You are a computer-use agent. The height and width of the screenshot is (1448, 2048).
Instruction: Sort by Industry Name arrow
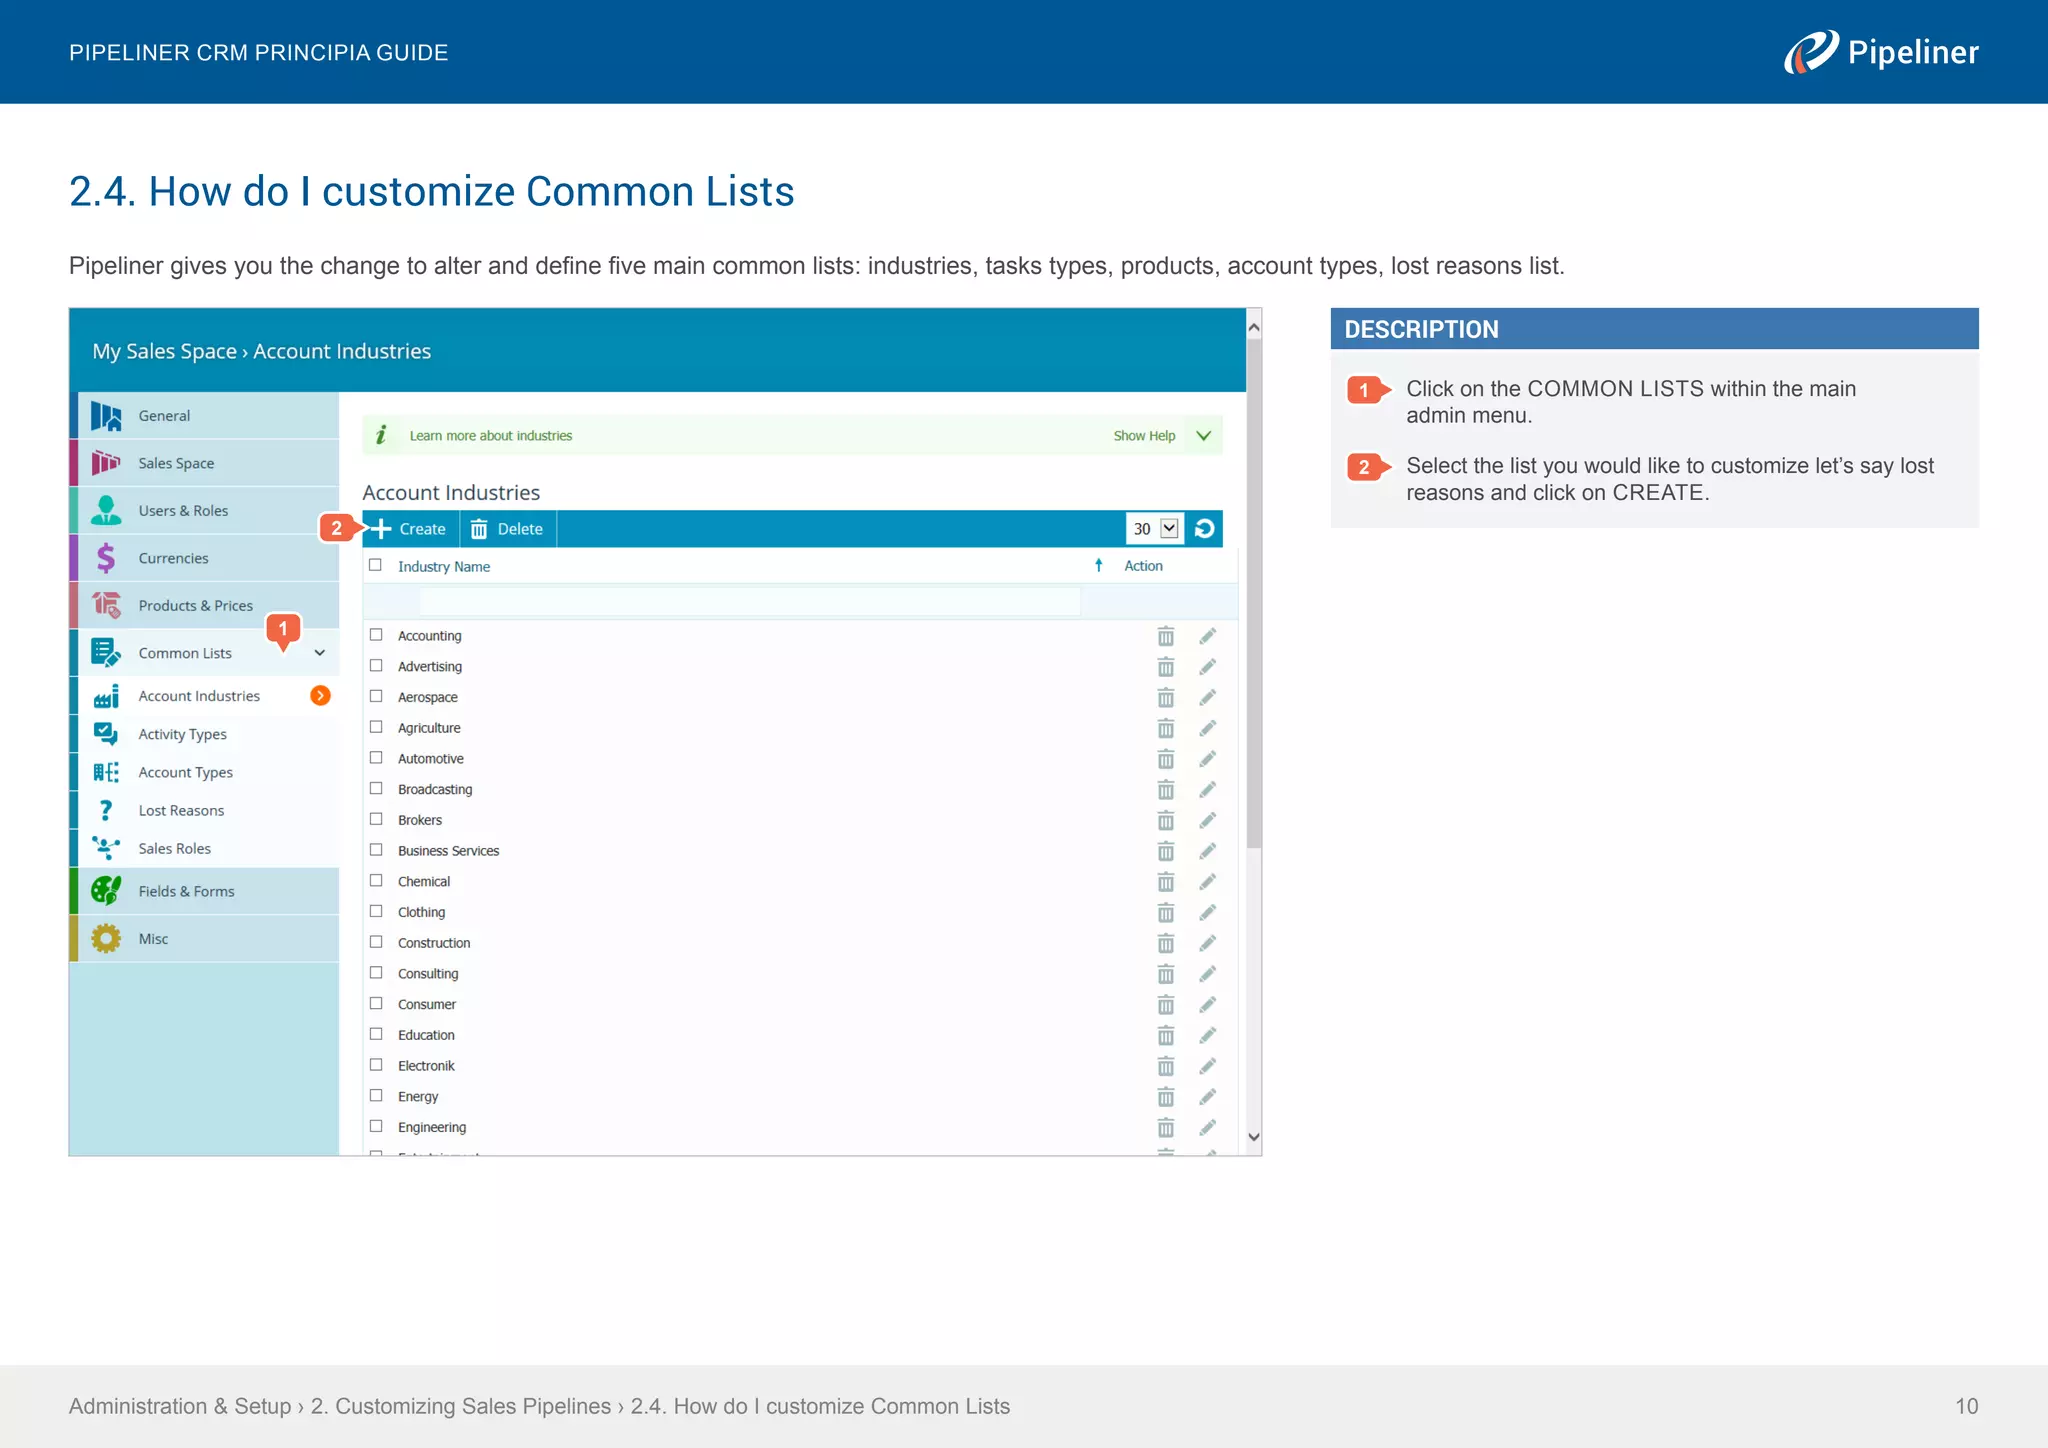pos(1099,566)
